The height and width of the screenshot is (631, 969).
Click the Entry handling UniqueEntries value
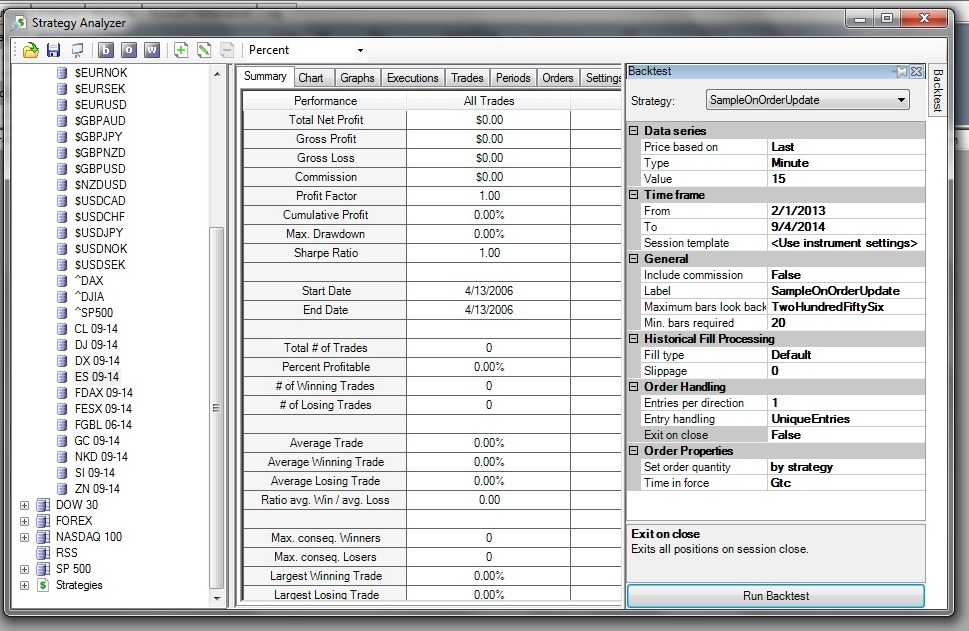coord(846,419)
